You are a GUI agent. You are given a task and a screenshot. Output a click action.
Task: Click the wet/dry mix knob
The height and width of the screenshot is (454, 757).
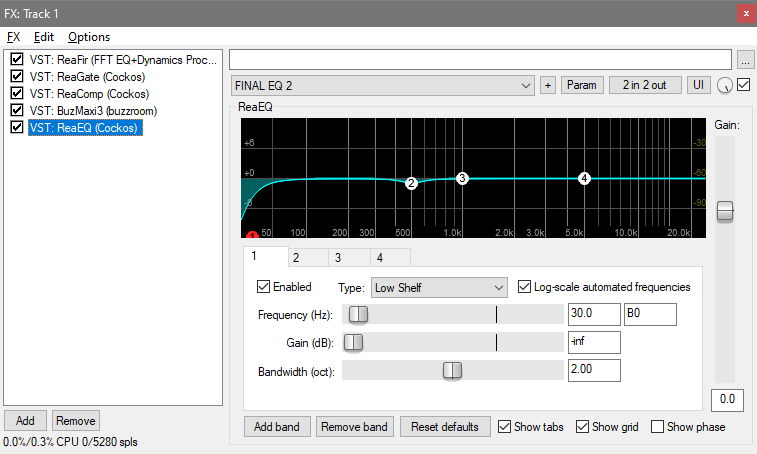724,86
